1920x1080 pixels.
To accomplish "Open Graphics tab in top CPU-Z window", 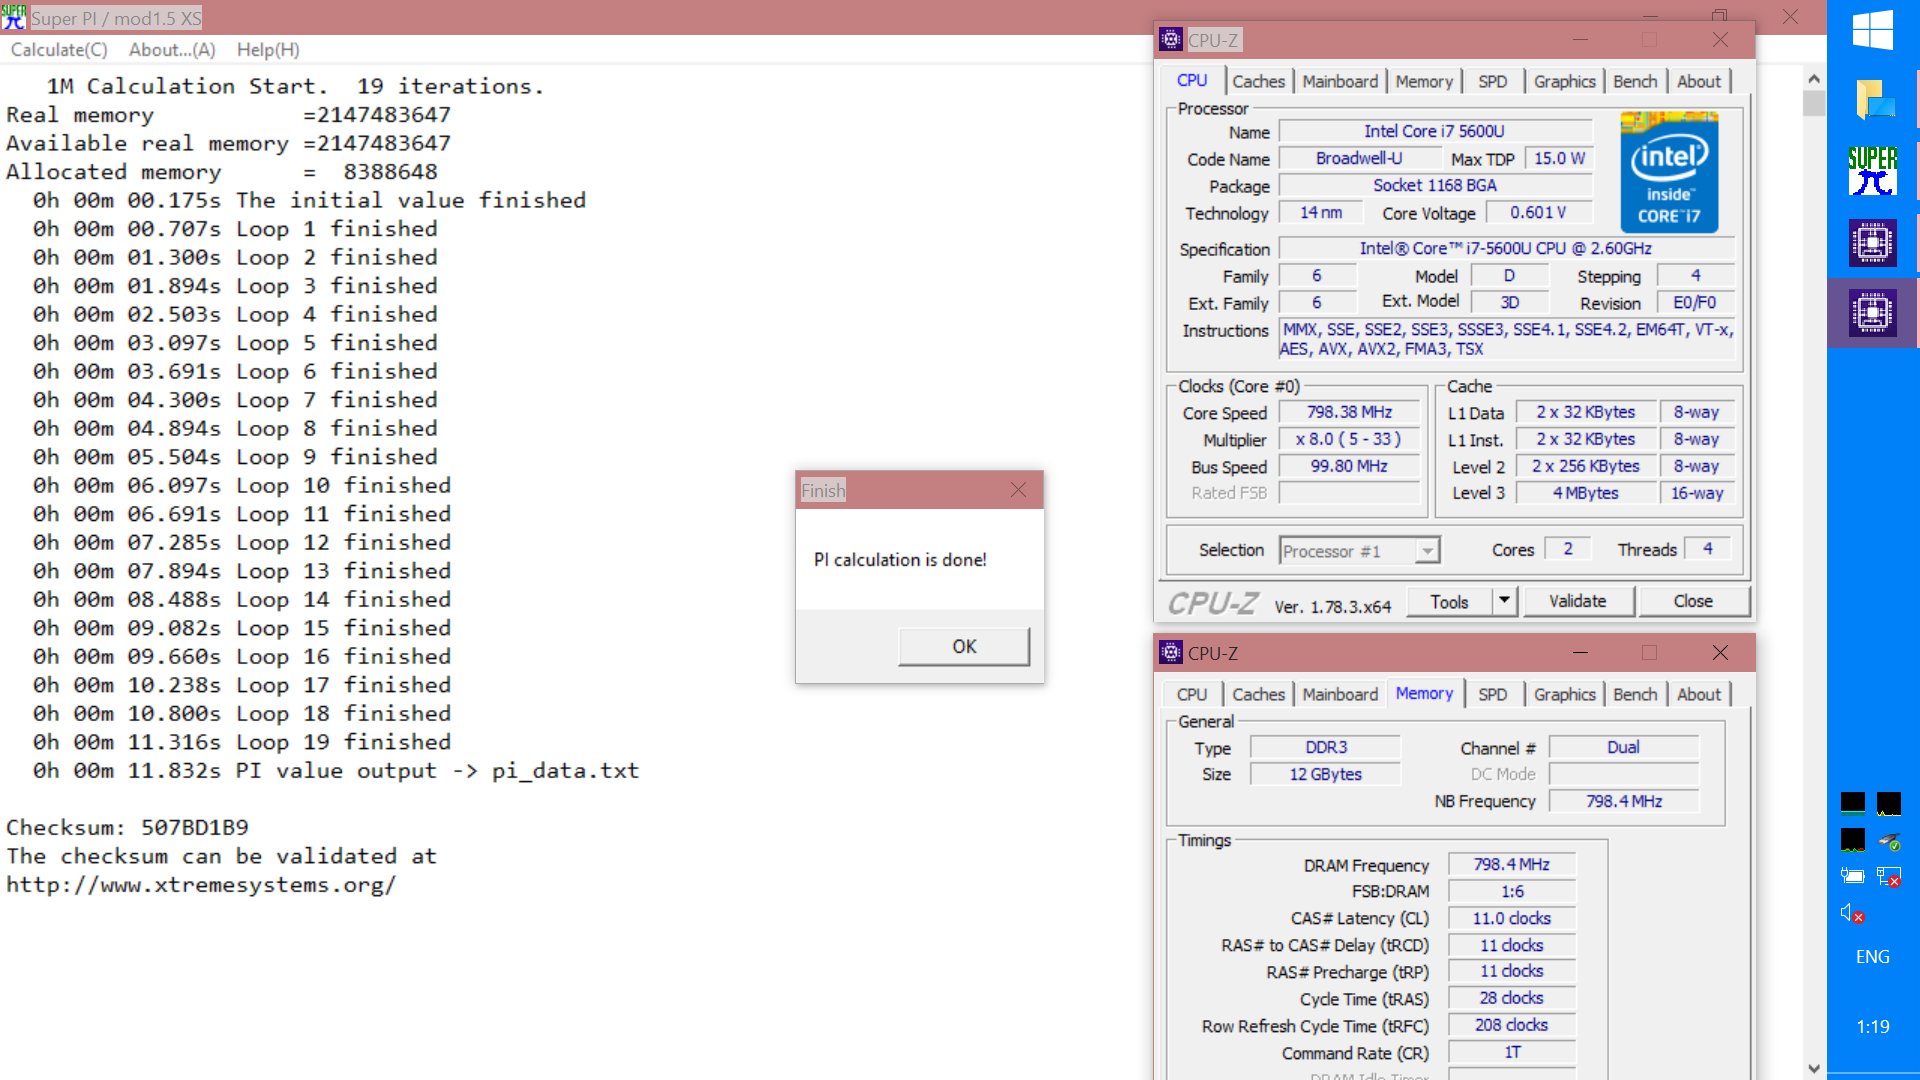I will click(x=1564, y=82).
